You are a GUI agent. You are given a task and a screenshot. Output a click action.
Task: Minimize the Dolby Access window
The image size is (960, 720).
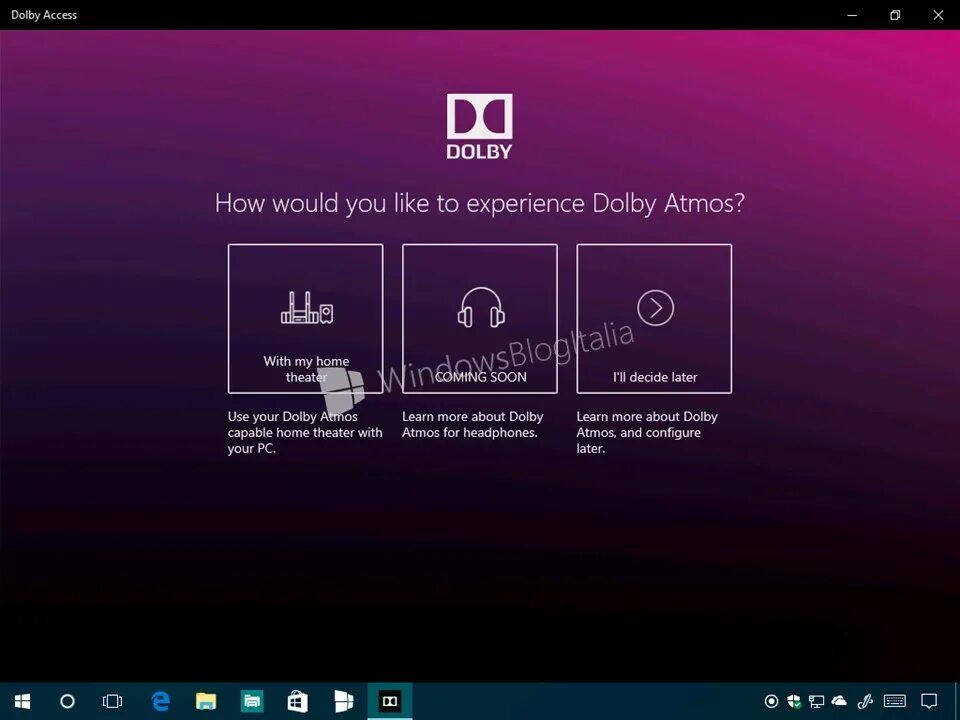point(852,15)
